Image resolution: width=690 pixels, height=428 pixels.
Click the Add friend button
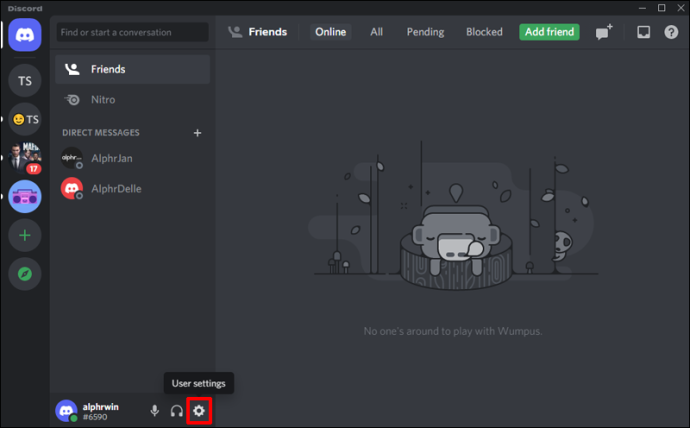click(549, 32)
